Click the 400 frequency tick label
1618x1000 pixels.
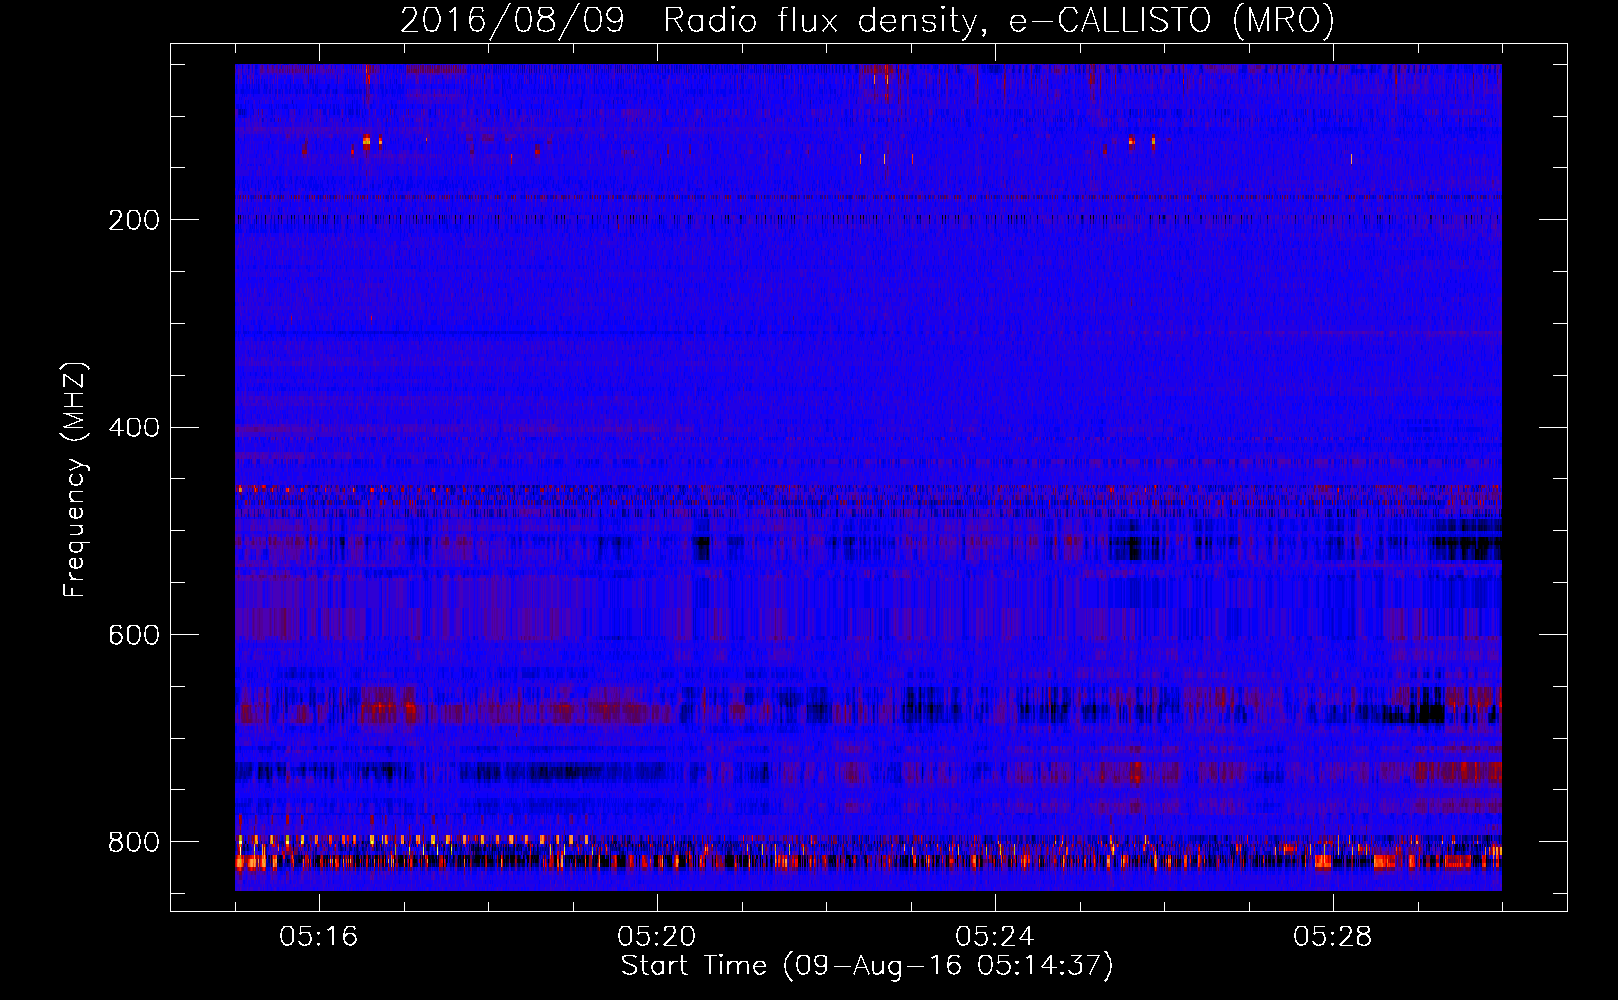(x=133, y=428)
